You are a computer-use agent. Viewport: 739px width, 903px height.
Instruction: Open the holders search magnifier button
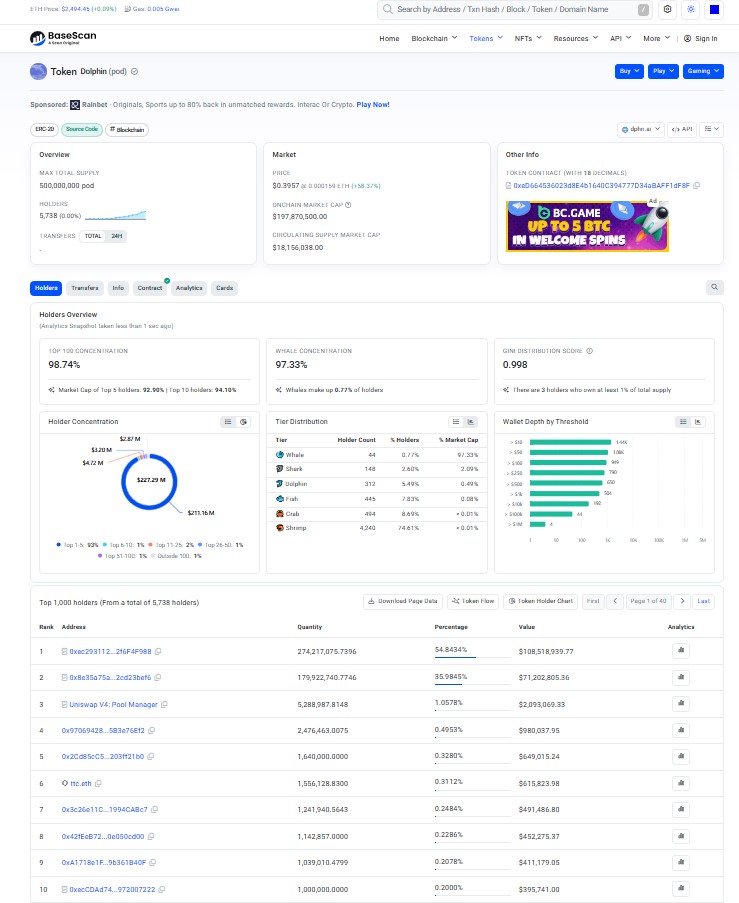click(x=714, y=287)
